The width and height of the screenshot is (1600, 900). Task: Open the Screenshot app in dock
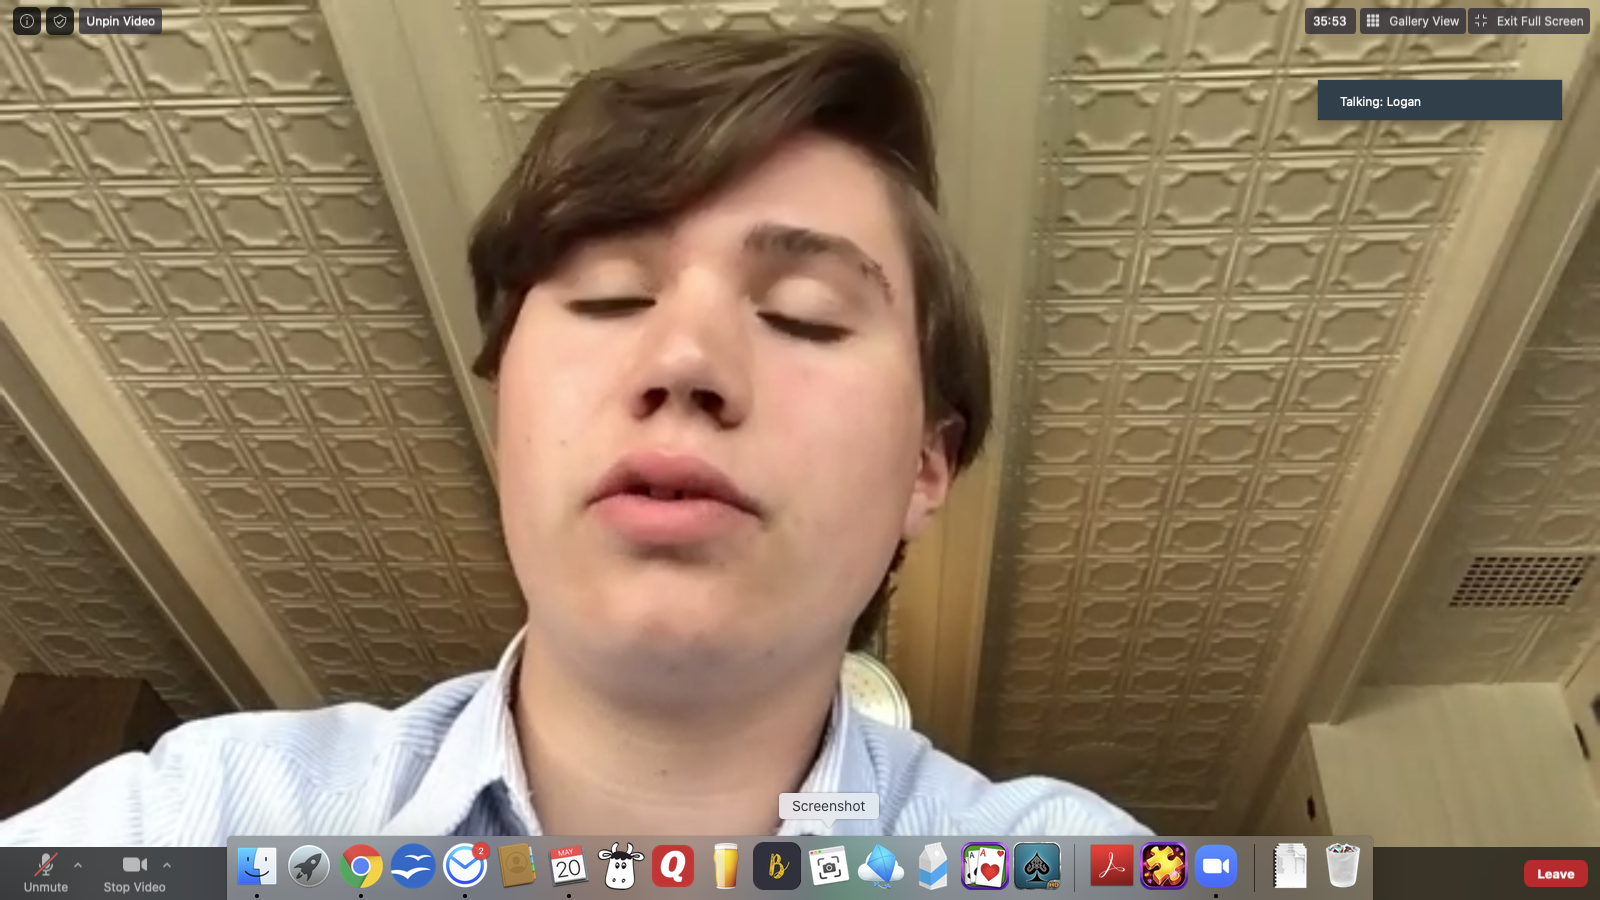point(829,866)
